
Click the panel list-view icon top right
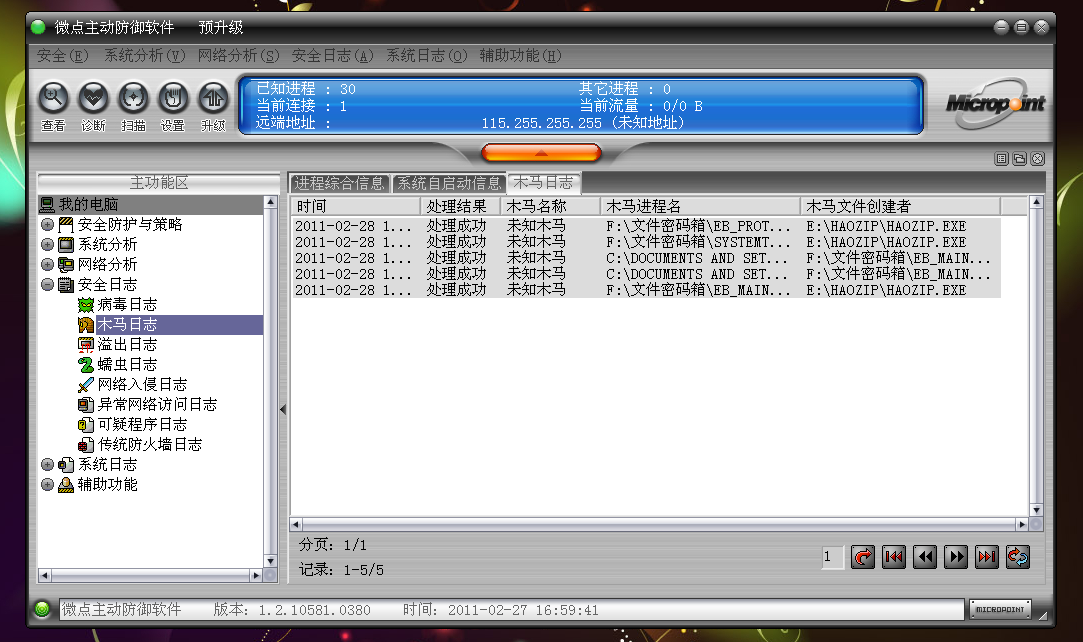point(1001,159)
